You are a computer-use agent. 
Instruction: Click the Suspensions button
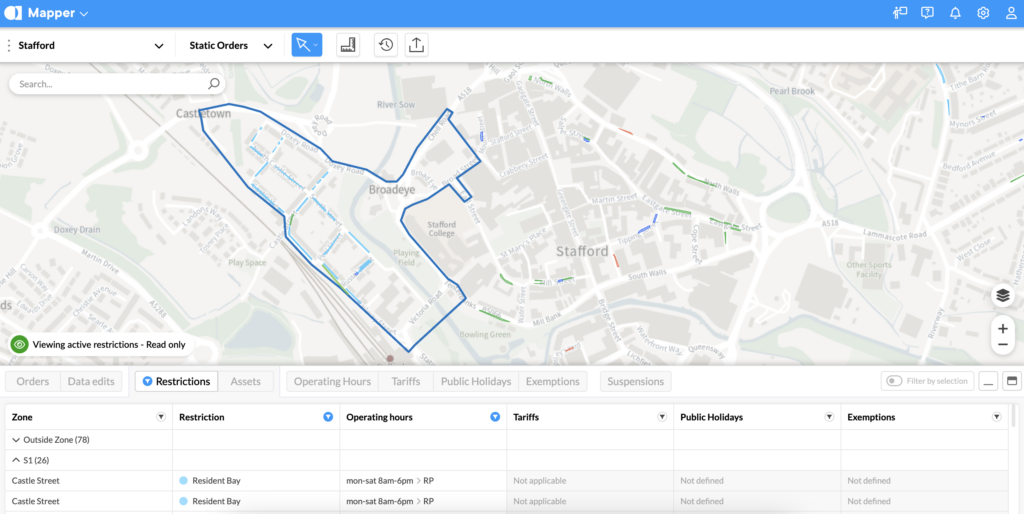click(635, 381)
